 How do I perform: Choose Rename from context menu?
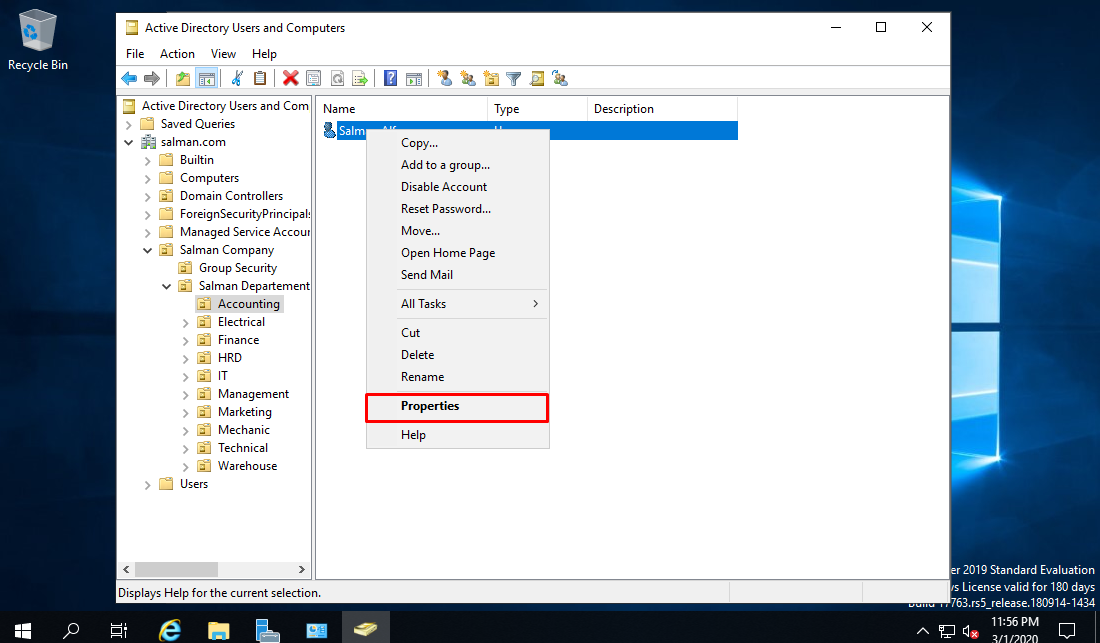457,377
